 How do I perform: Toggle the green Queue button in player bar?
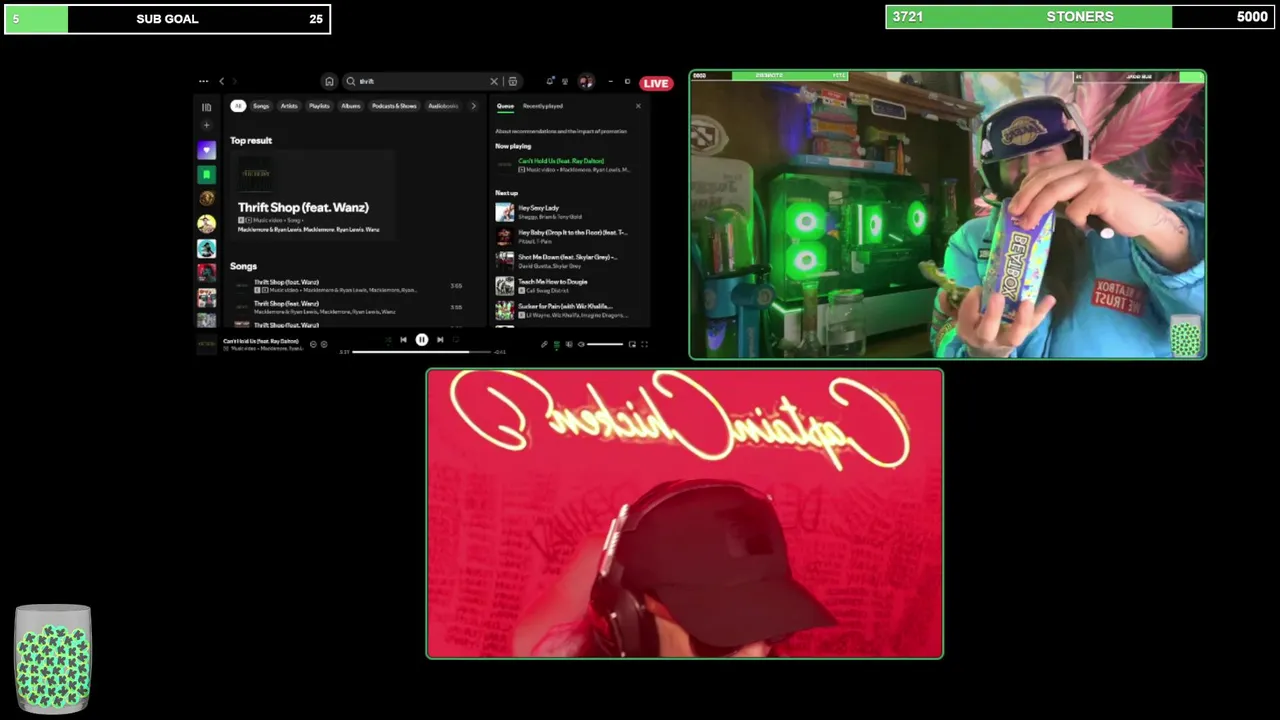pyautogui.click(x=557, y=344)
